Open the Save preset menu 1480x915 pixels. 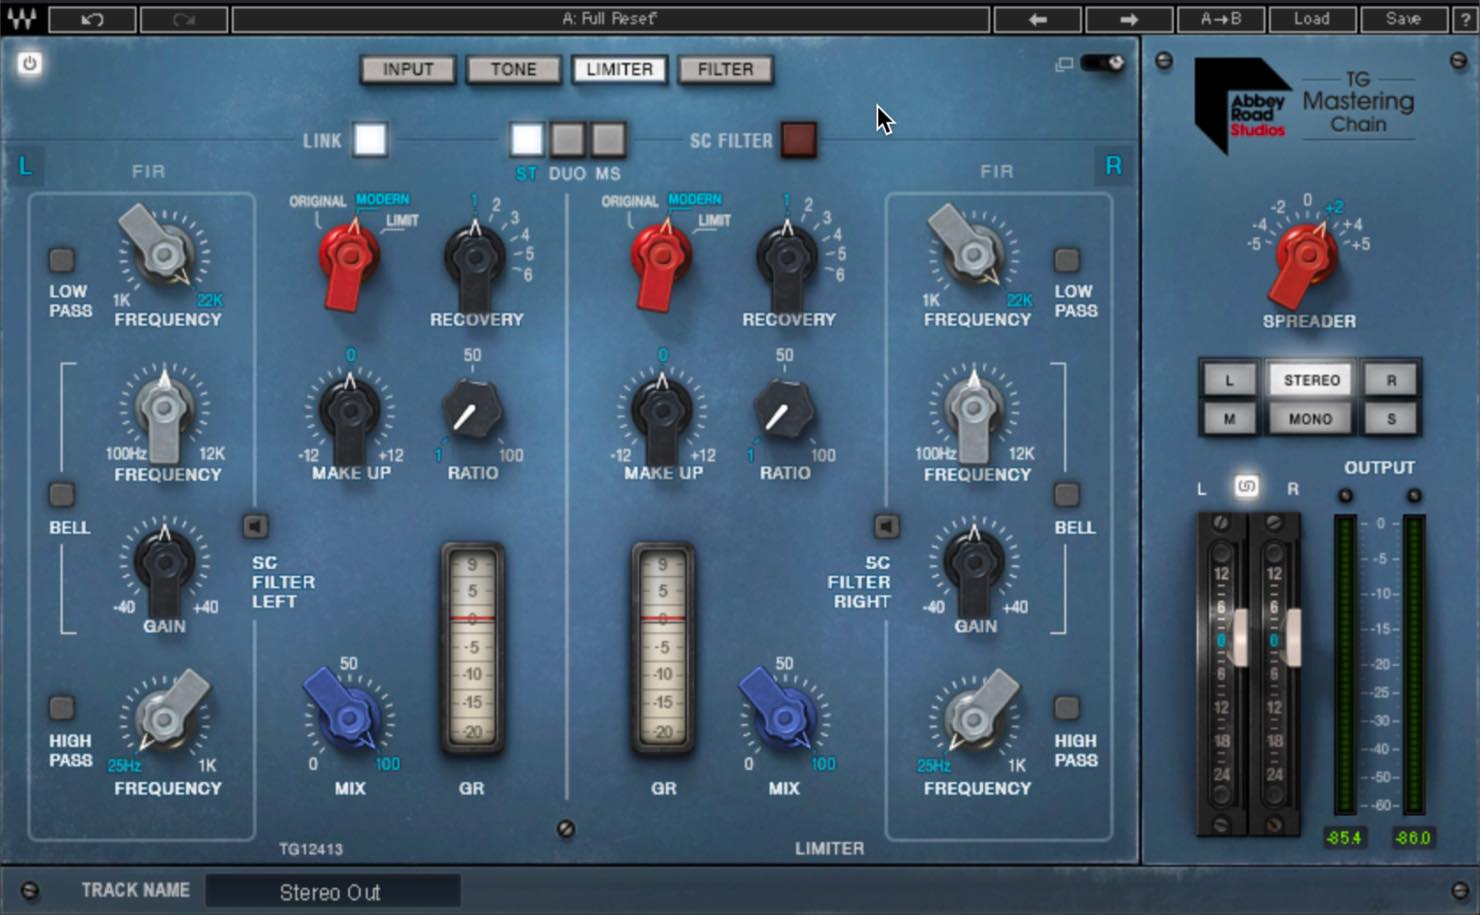pyautogui.click(x=1404, y=19)
